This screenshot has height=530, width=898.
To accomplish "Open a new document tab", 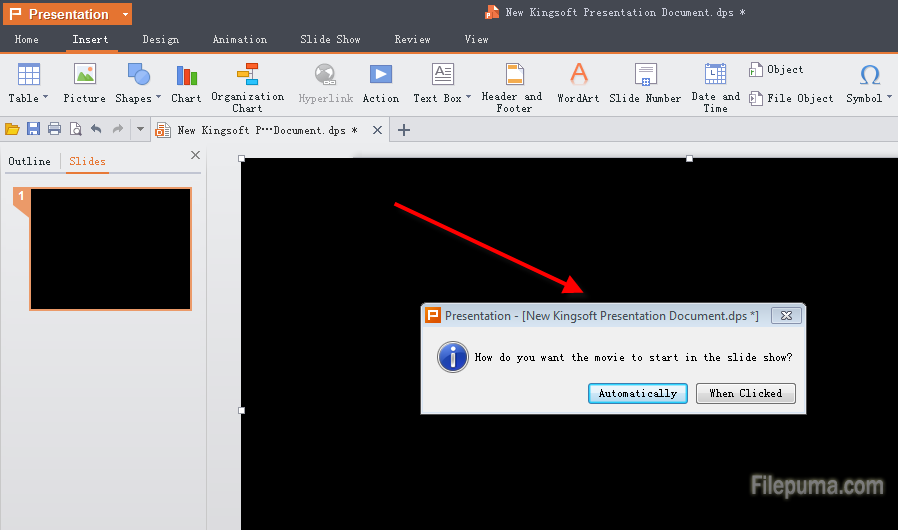I will (404, 130).
